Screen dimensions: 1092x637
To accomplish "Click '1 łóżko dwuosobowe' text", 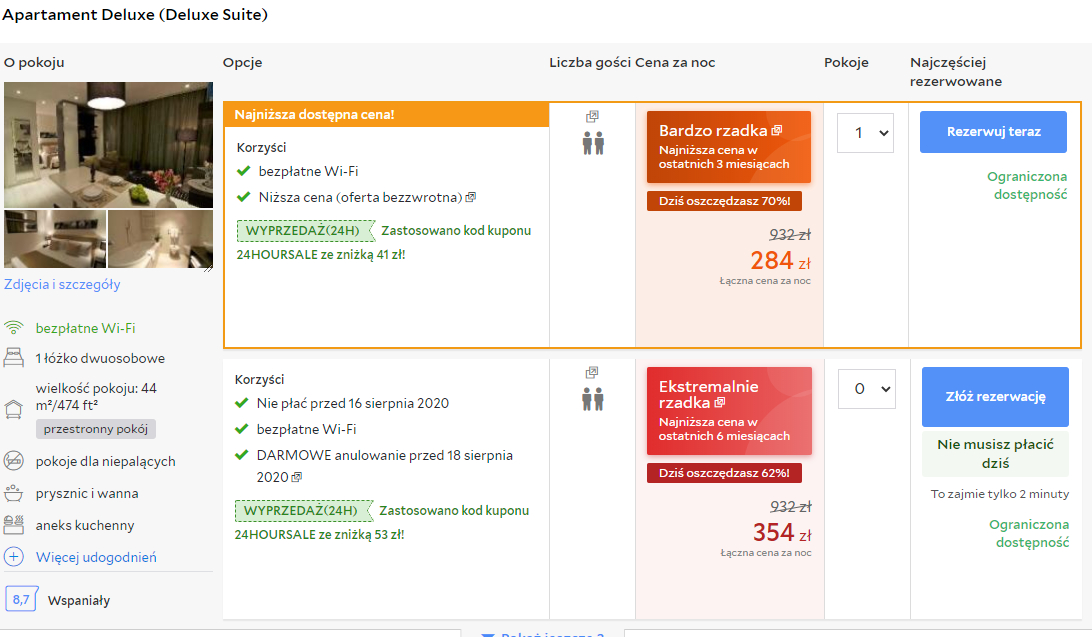I will (x=100, y=358).
